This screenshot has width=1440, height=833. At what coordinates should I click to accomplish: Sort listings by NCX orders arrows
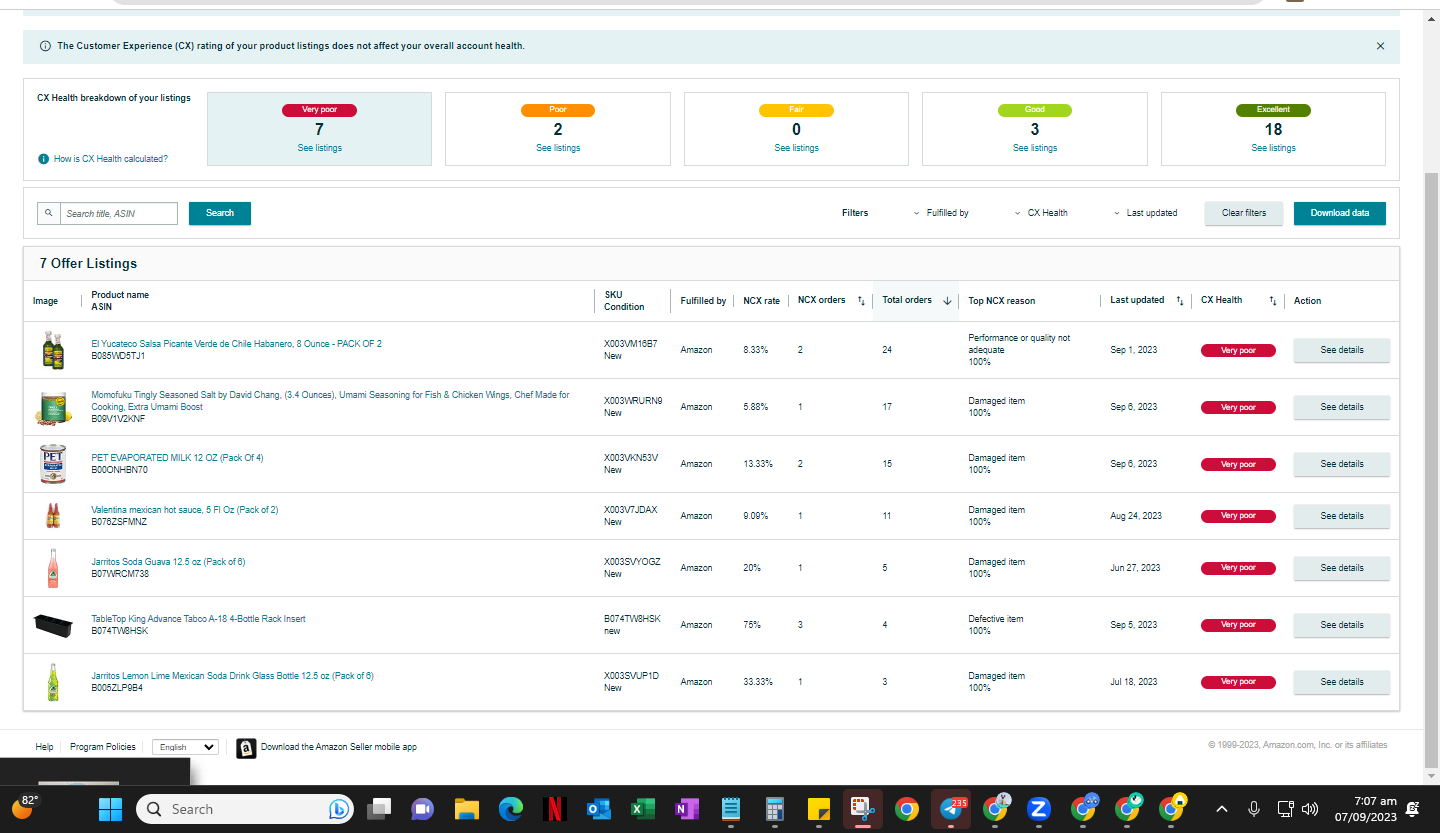[x=861, y=300]
